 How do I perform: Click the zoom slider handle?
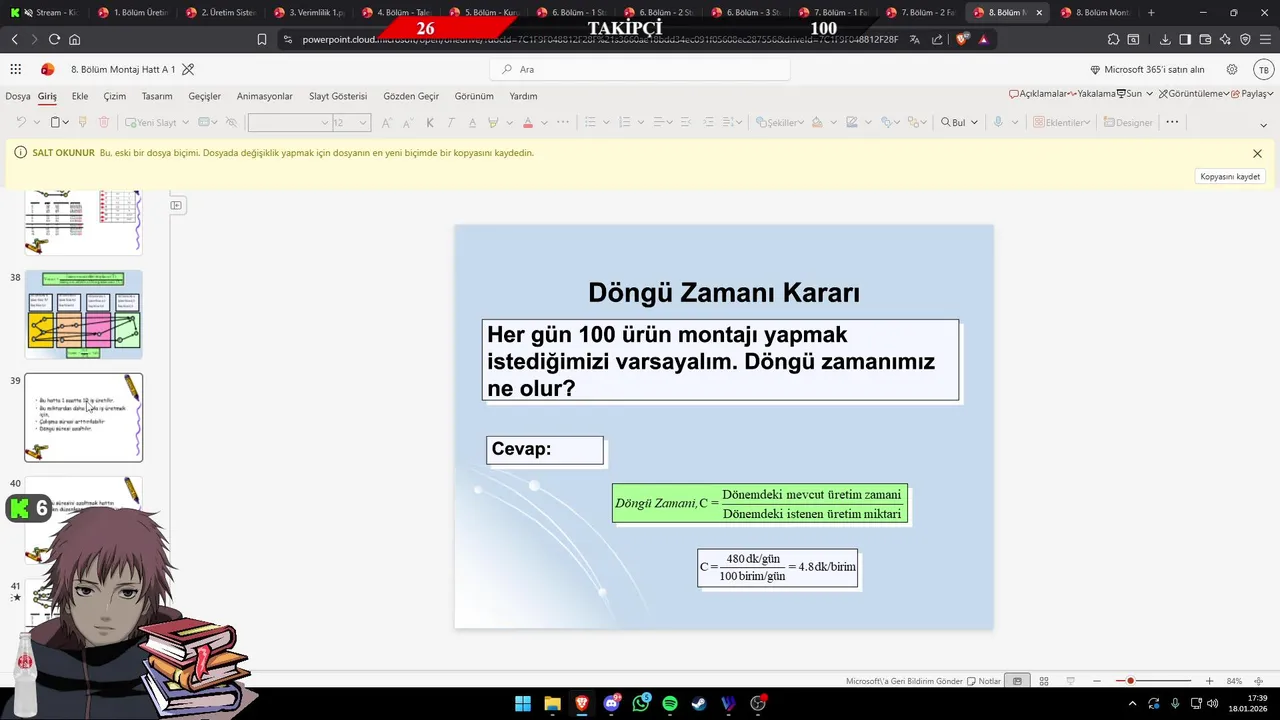pos(1130,681)
